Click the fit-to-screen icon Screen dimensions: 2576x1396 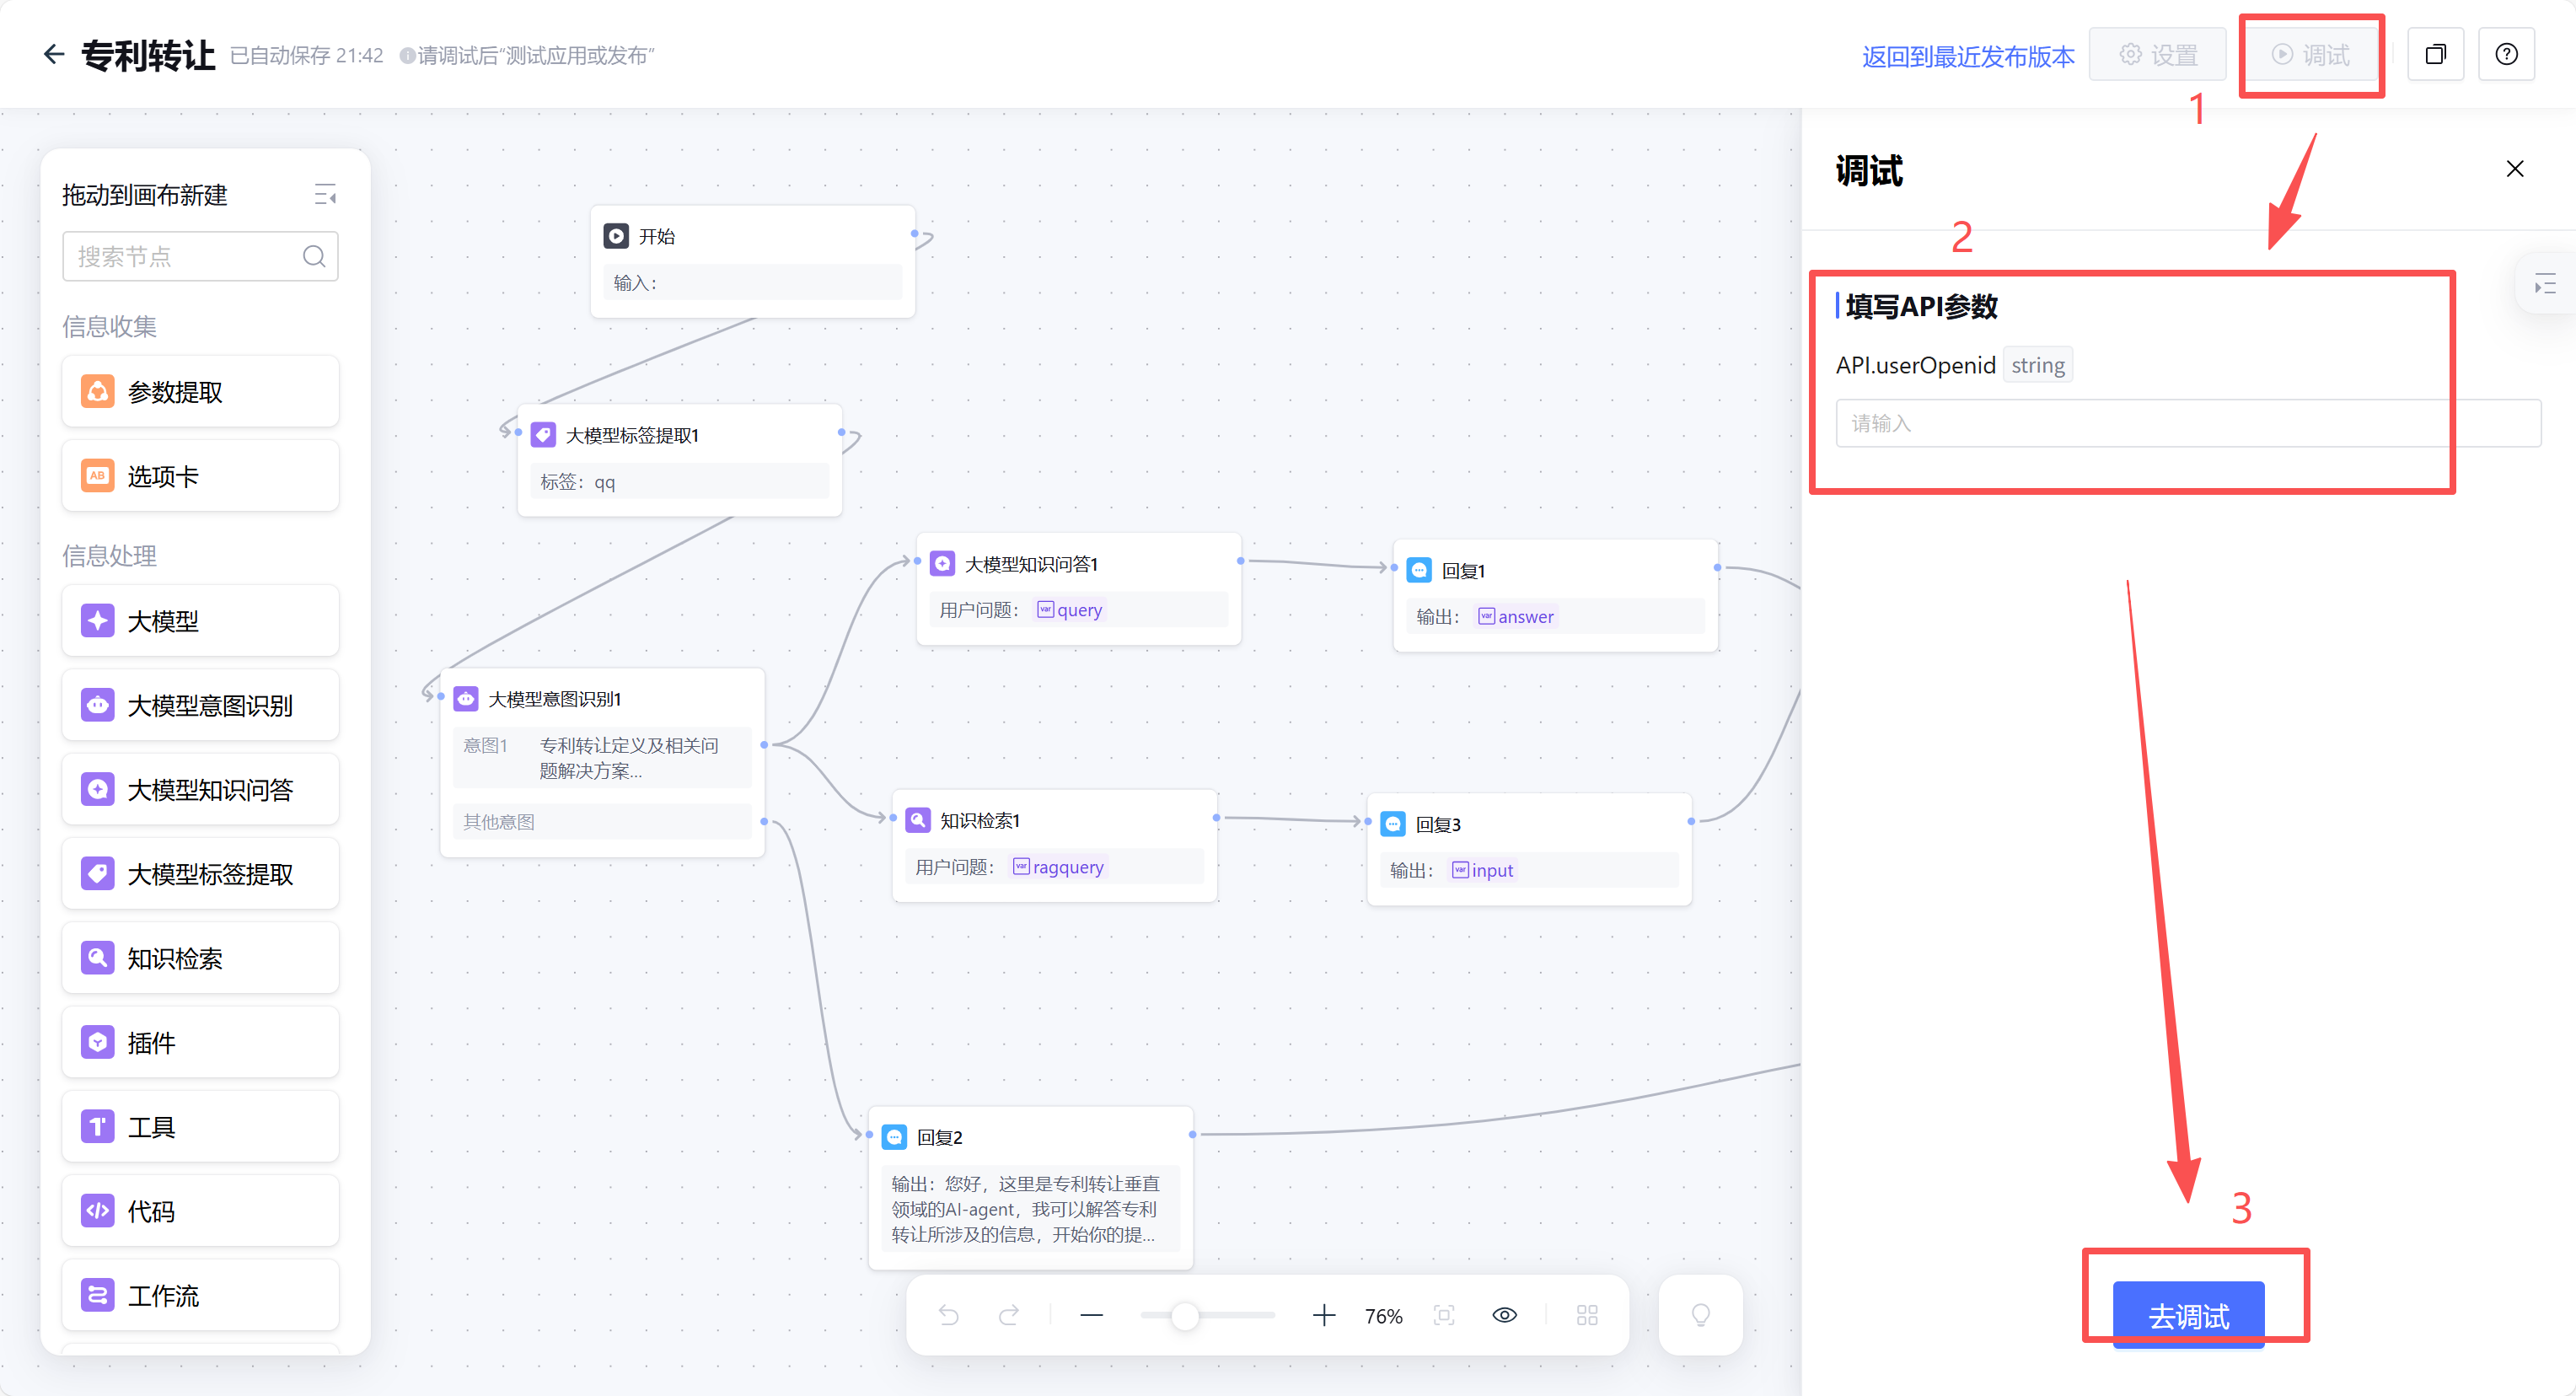pos(1443,1315)
